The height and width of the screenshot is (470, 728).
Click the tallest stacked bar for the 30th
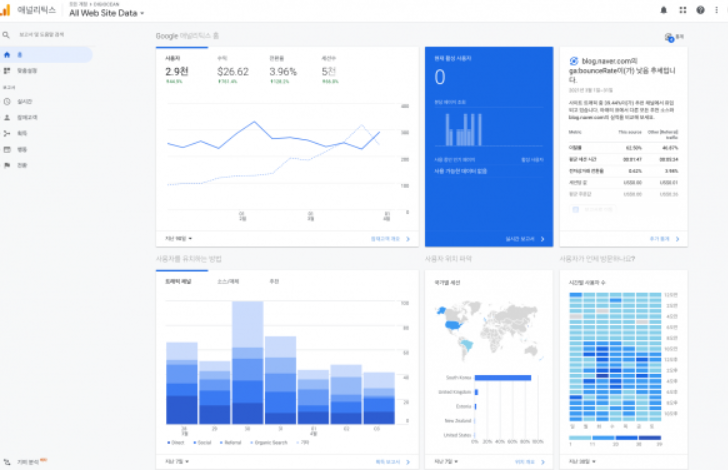[247, 363]
